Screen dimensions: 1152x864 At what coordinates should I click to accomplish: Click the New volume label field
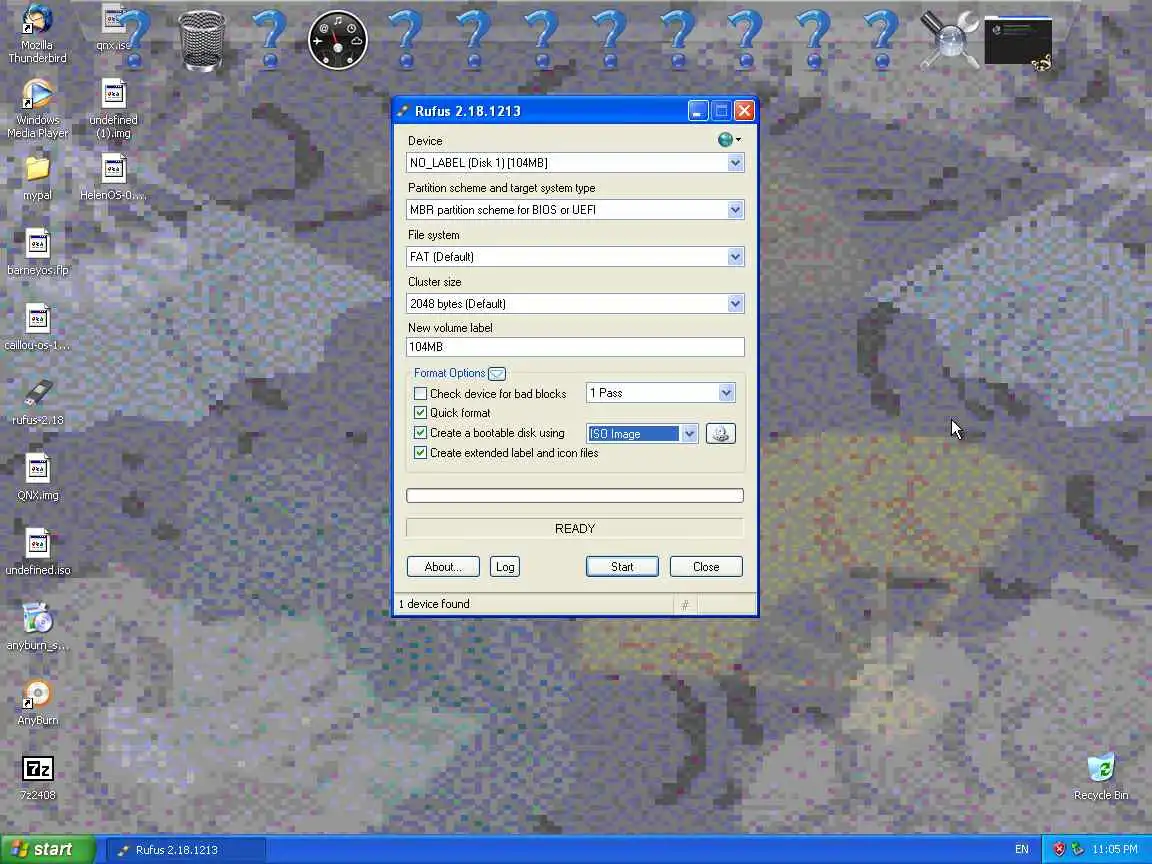(575, 347)
